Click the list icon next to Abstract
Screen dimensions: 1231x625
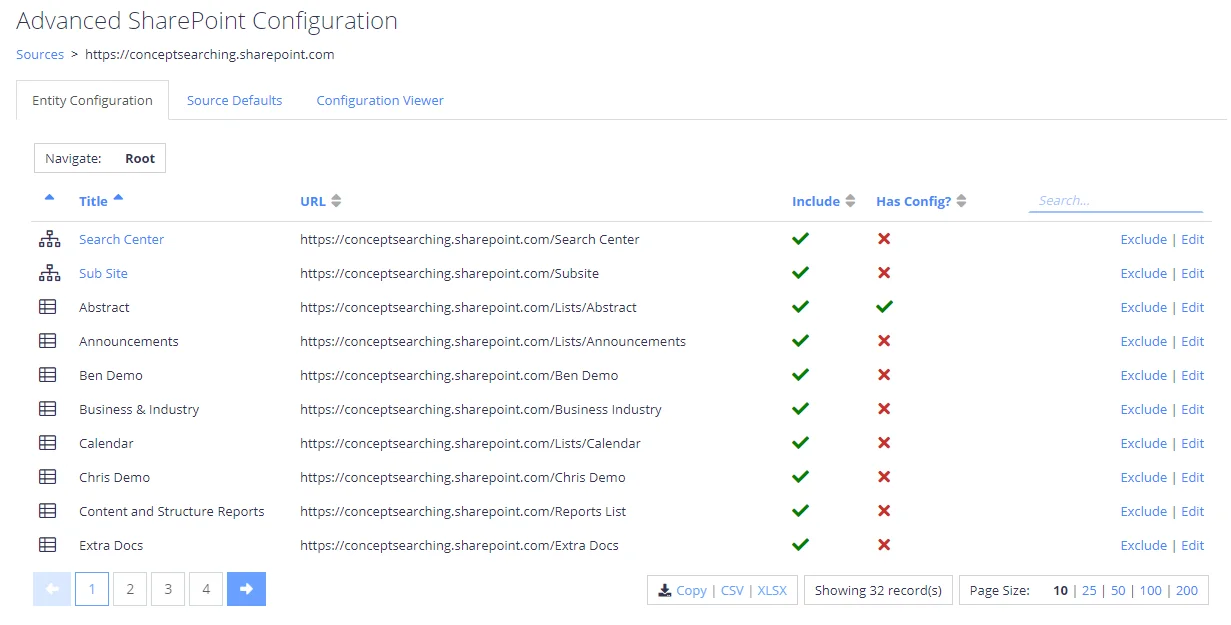[48, 308]
